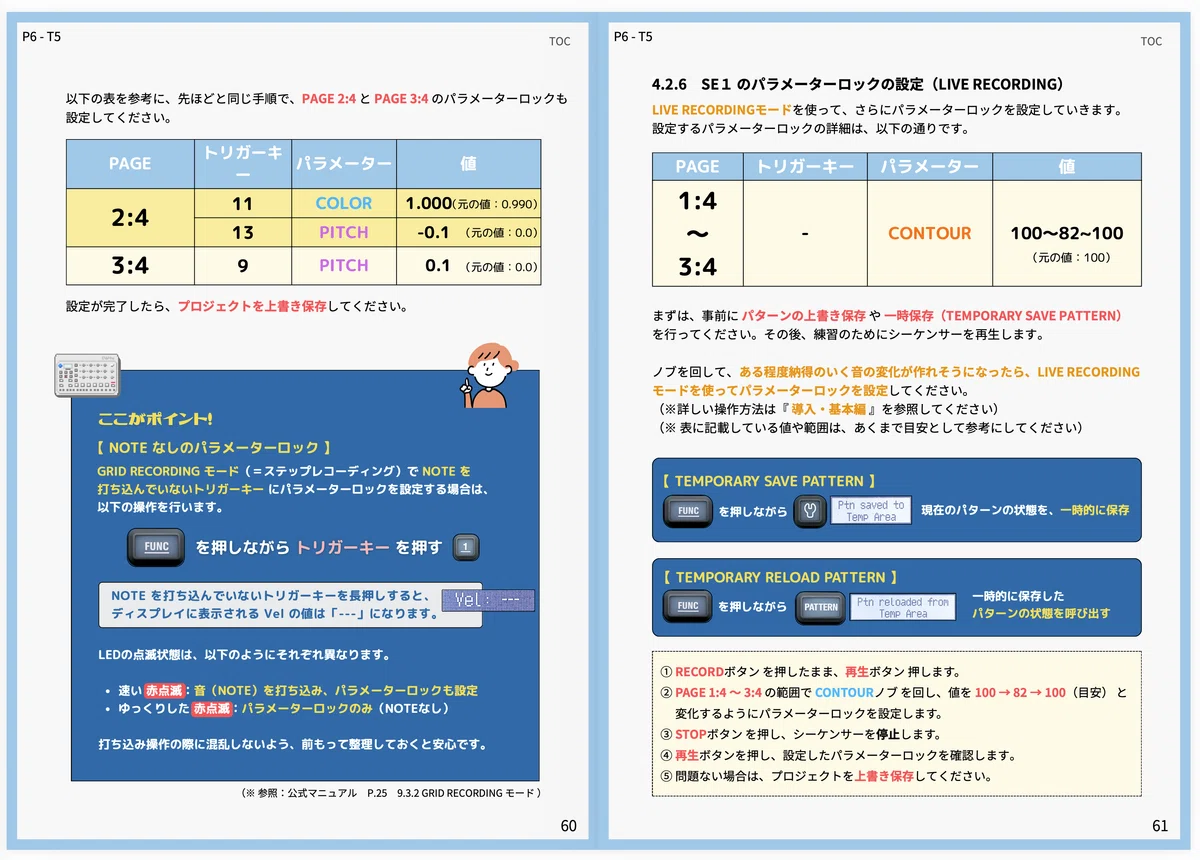
Task: Click the TOC link on page 61
Action: click(1151, 42)
